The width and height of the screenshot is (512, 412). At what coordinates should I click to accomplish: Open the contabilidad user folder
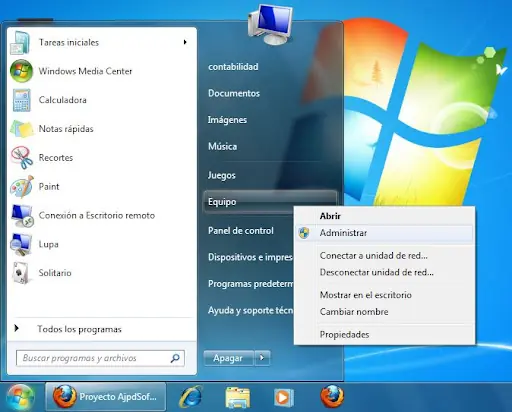point(233,67)
